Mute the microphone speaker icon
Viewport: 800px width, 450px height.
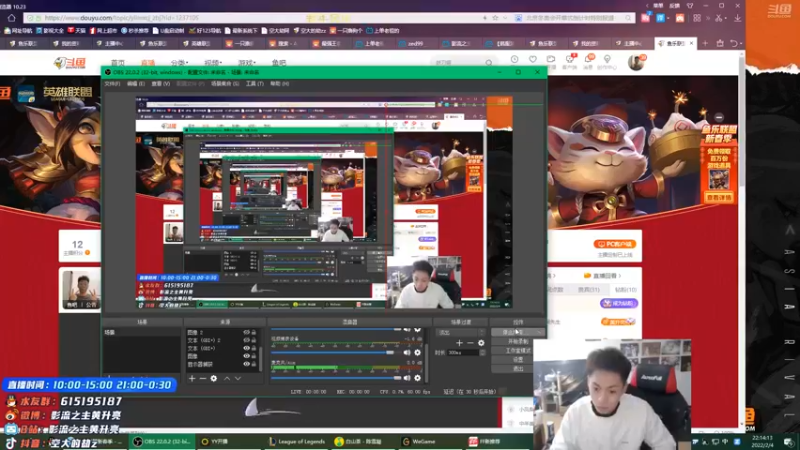407,378
